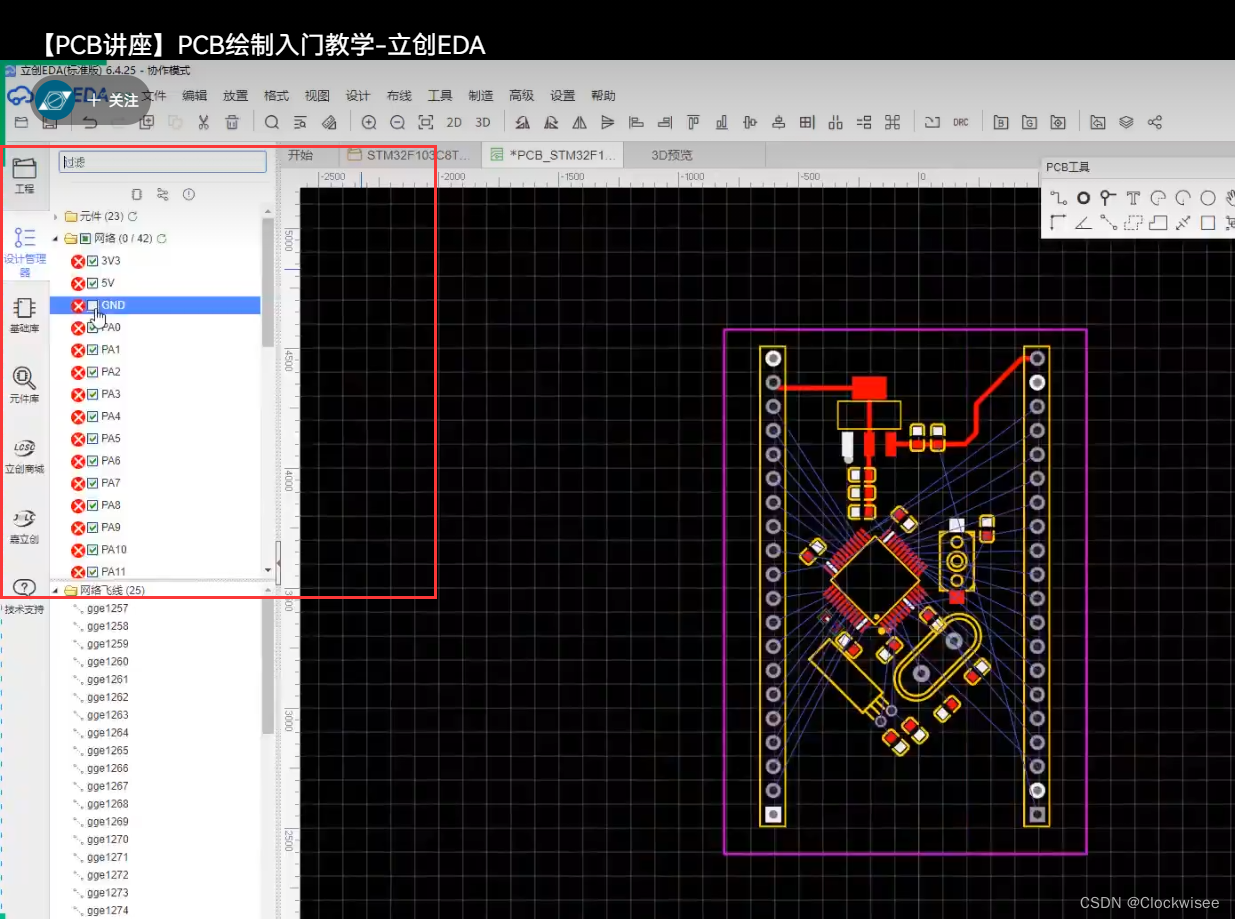Toggle the GND net checkbox
The height and width of the screenshot is (919, 1235).
[x=93, y=305]
